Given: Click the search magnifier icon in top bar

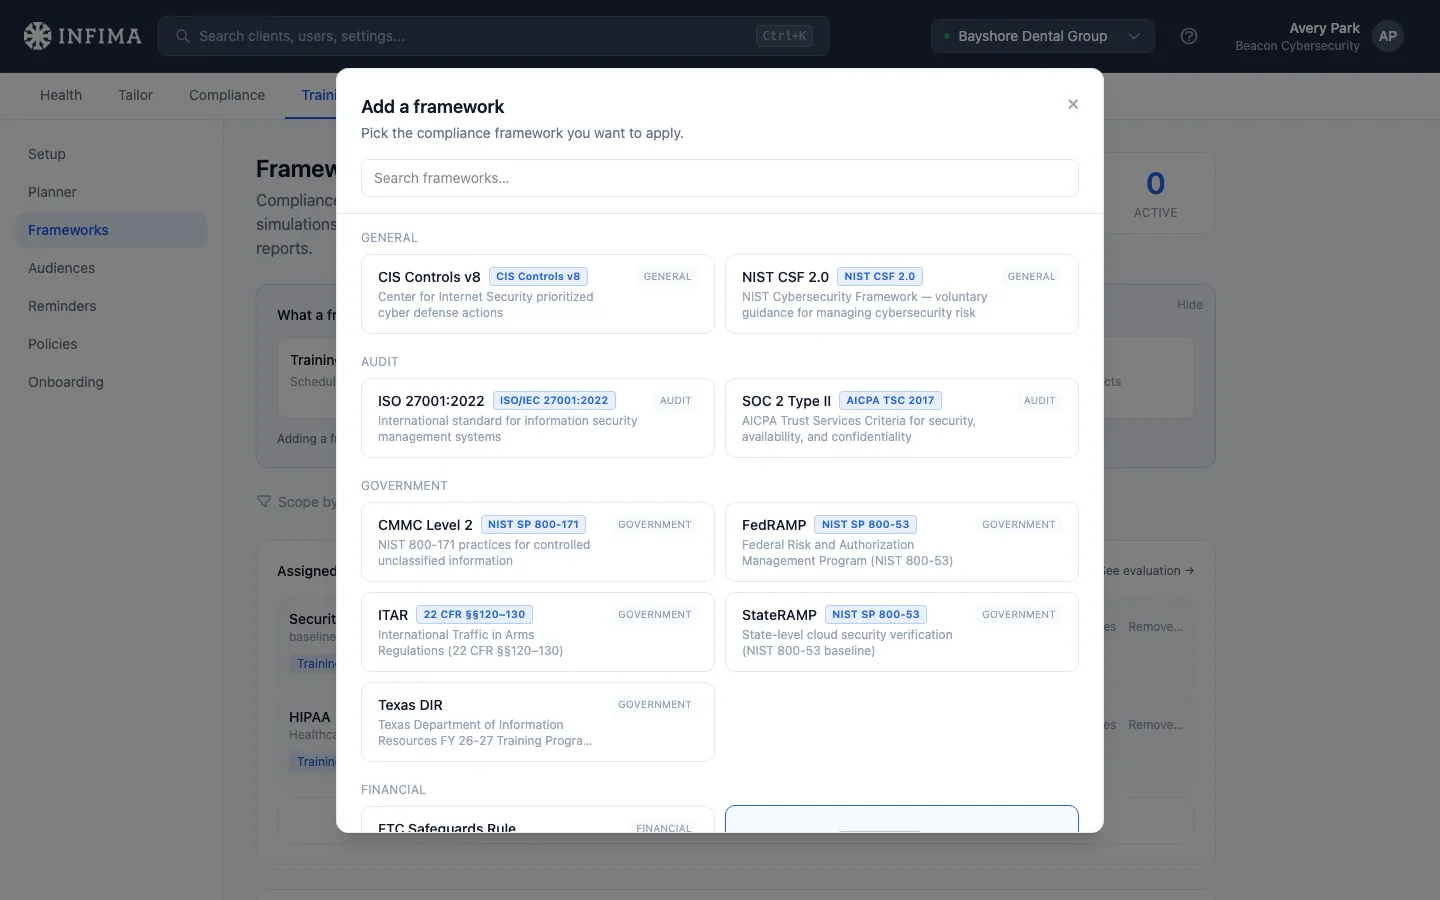Looking at the screenshot, I should tap(183, 36).
